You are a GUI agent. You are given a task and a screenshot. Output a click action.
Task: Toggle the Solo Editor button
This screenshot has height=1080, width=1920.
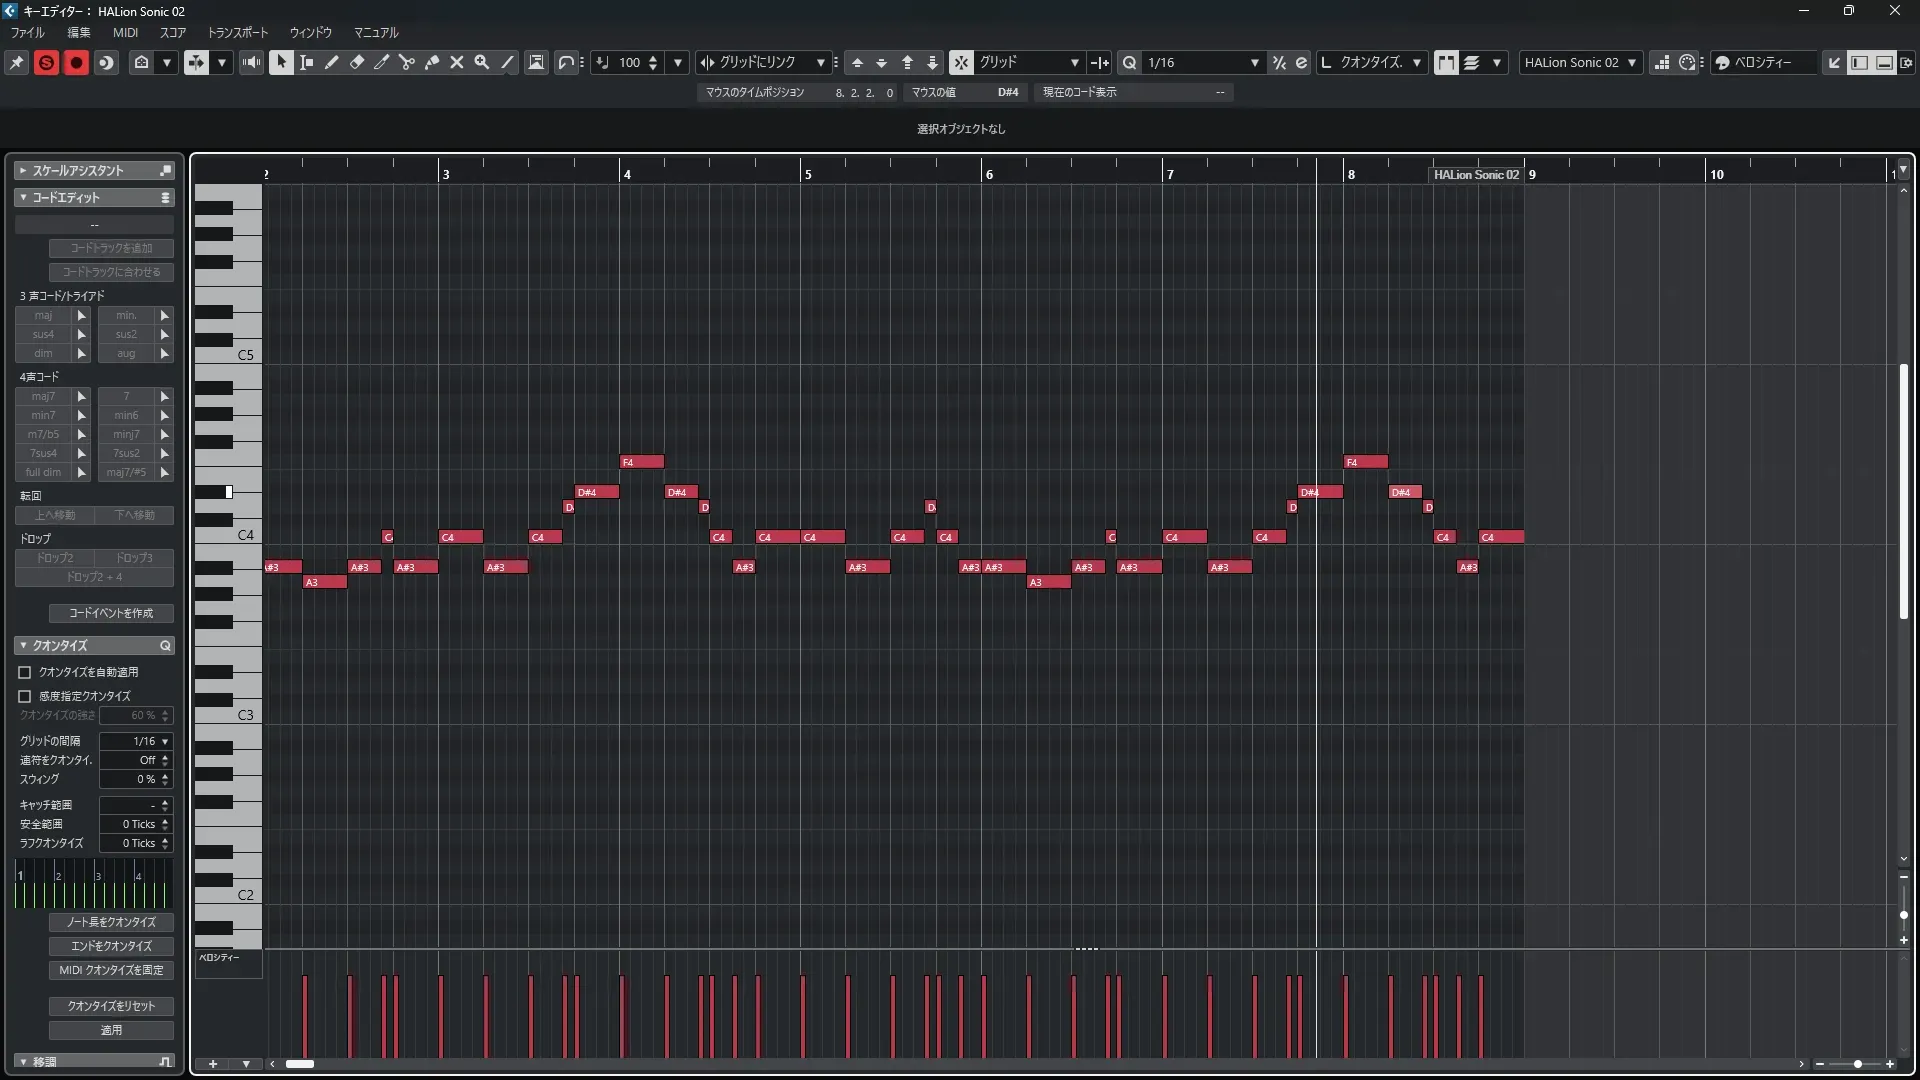[46, 62]
